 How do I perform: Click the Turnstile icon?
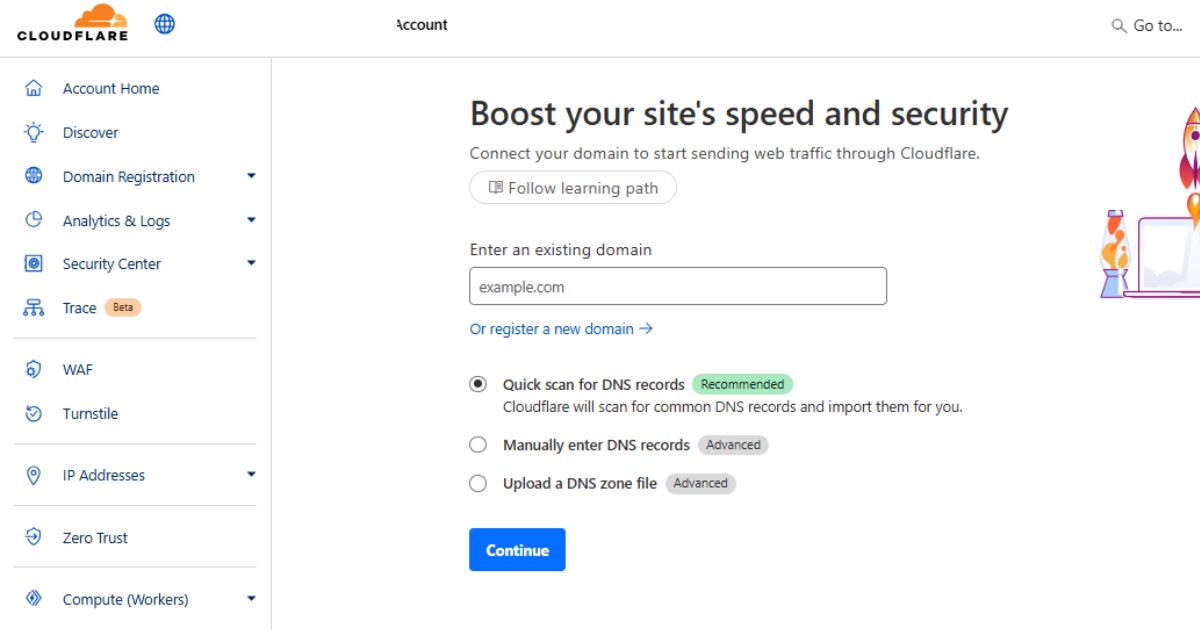pyautogui.click(x=35, y=413)
